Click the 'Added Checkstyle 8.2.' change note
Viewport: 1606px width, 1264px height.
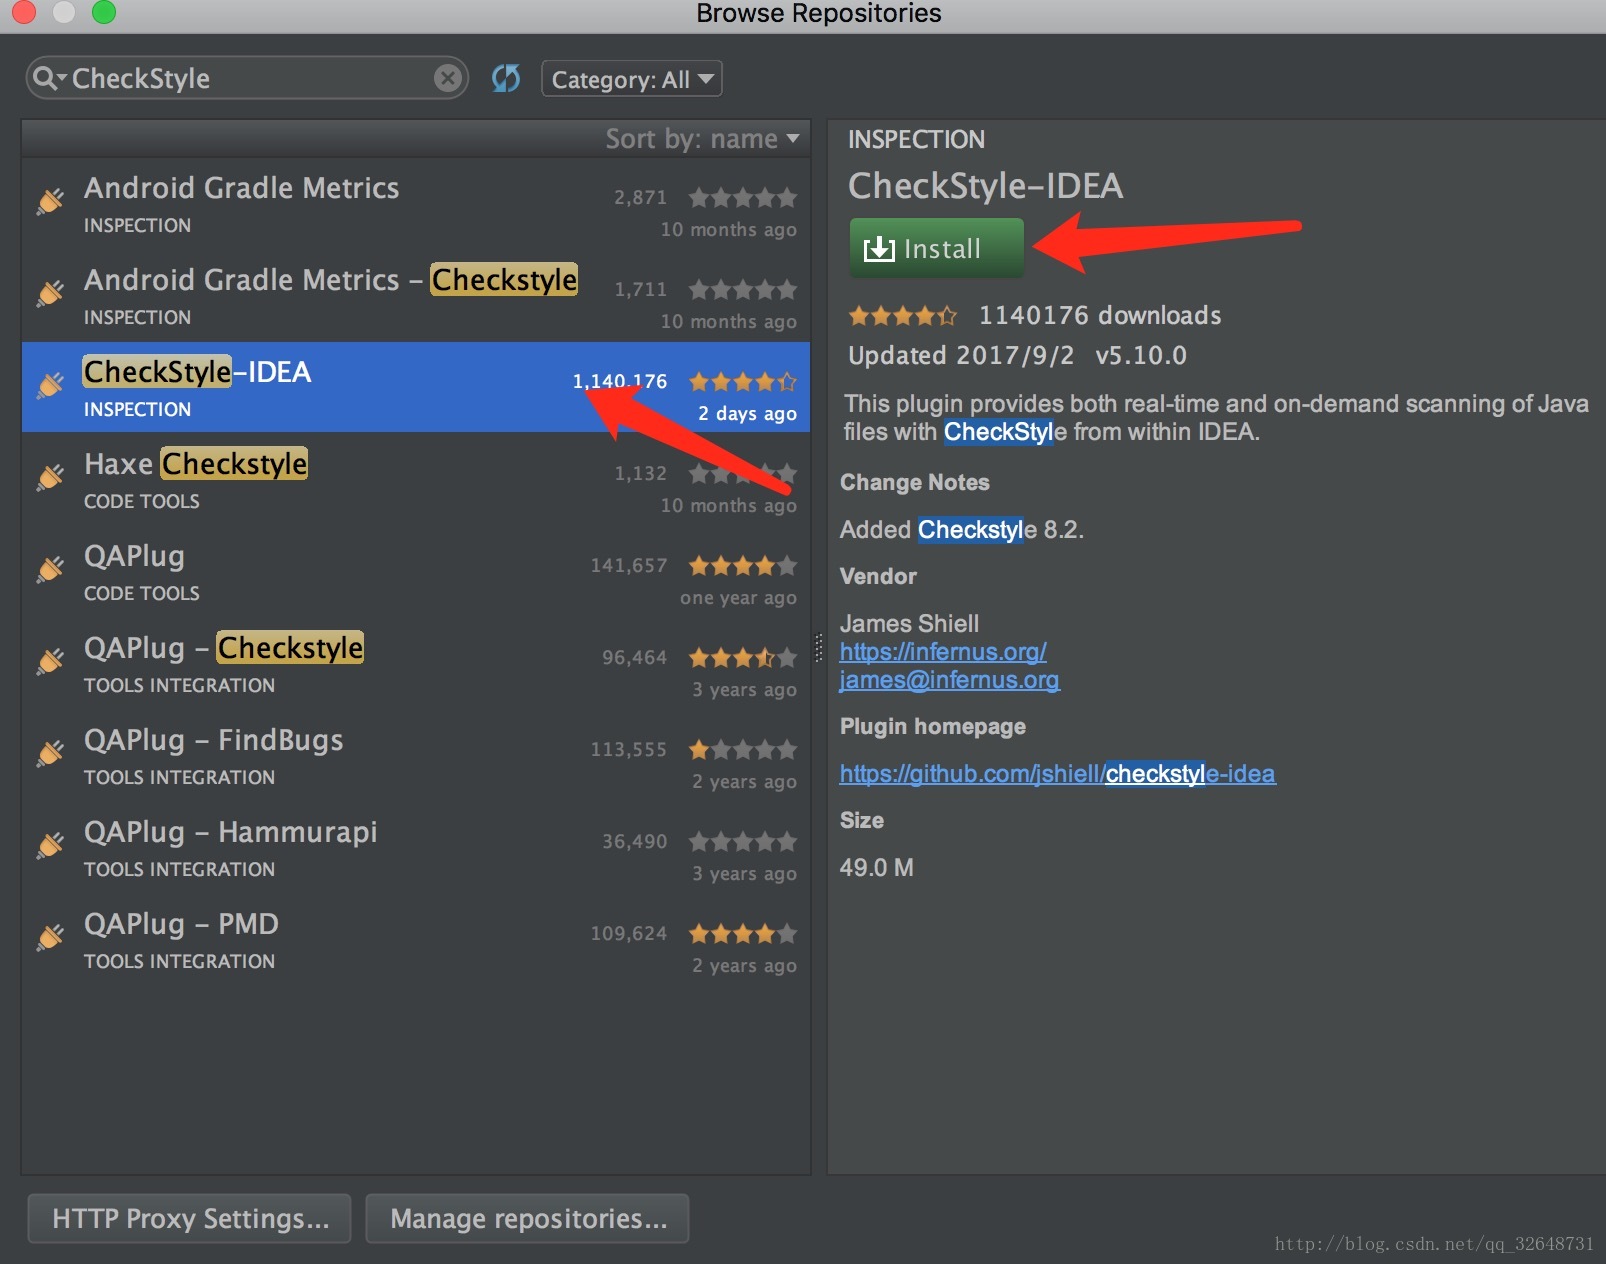click(x=962, y=530)
